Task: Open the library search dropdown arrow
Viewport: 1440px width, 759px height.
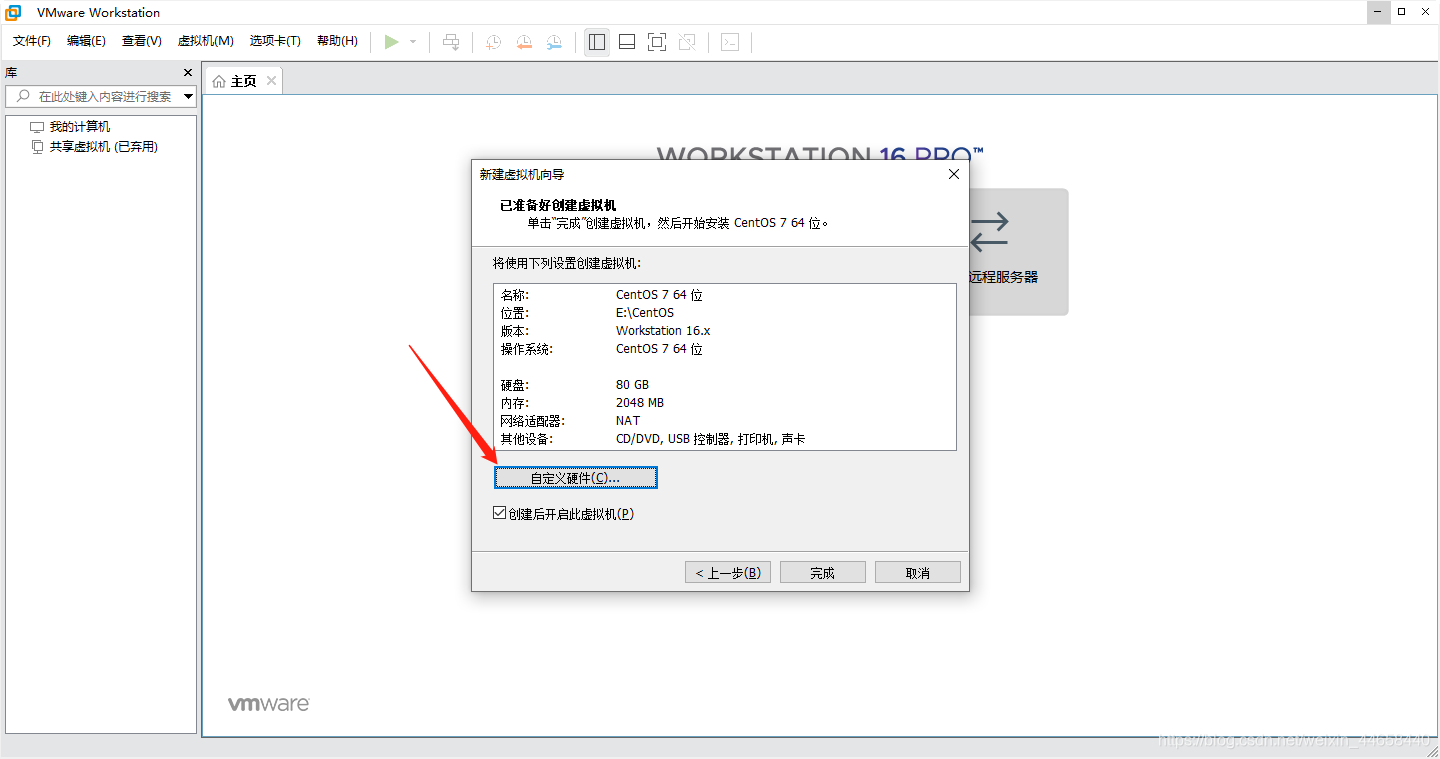Action: pyautogui.click(x=188, y=97)
